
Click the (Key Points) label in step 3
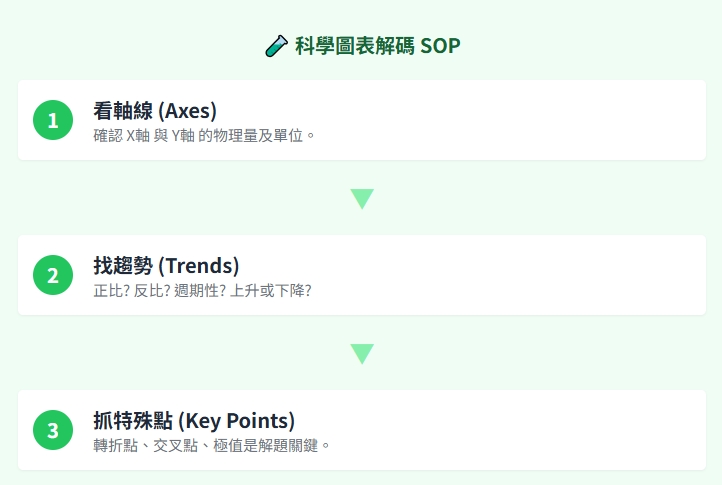click(x=237, y=420)
